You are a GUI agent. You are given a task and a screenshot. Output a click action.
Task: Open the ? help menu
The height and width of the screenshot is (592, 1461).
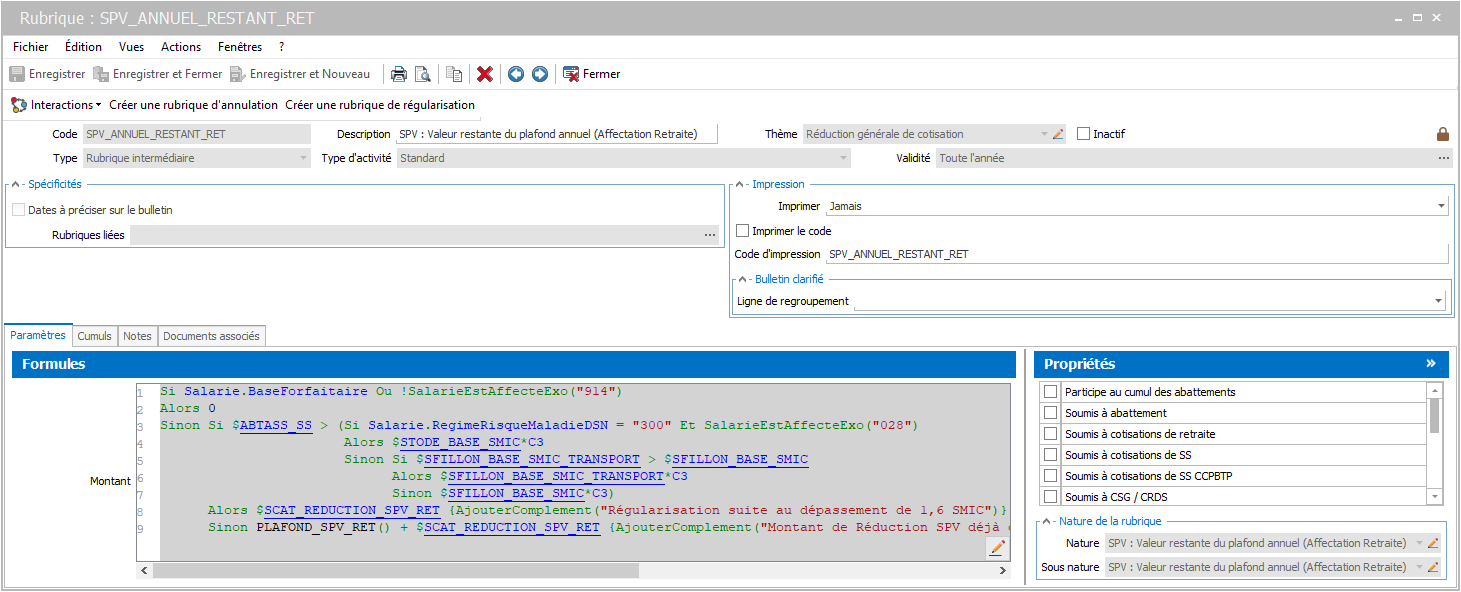pos(282,47)
